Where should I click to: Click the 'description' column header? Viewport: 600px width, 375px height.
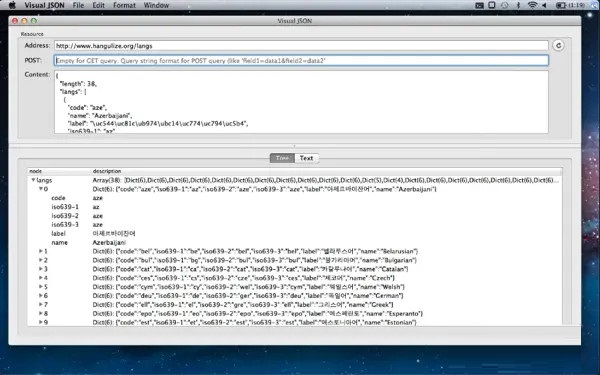[326, 171]
